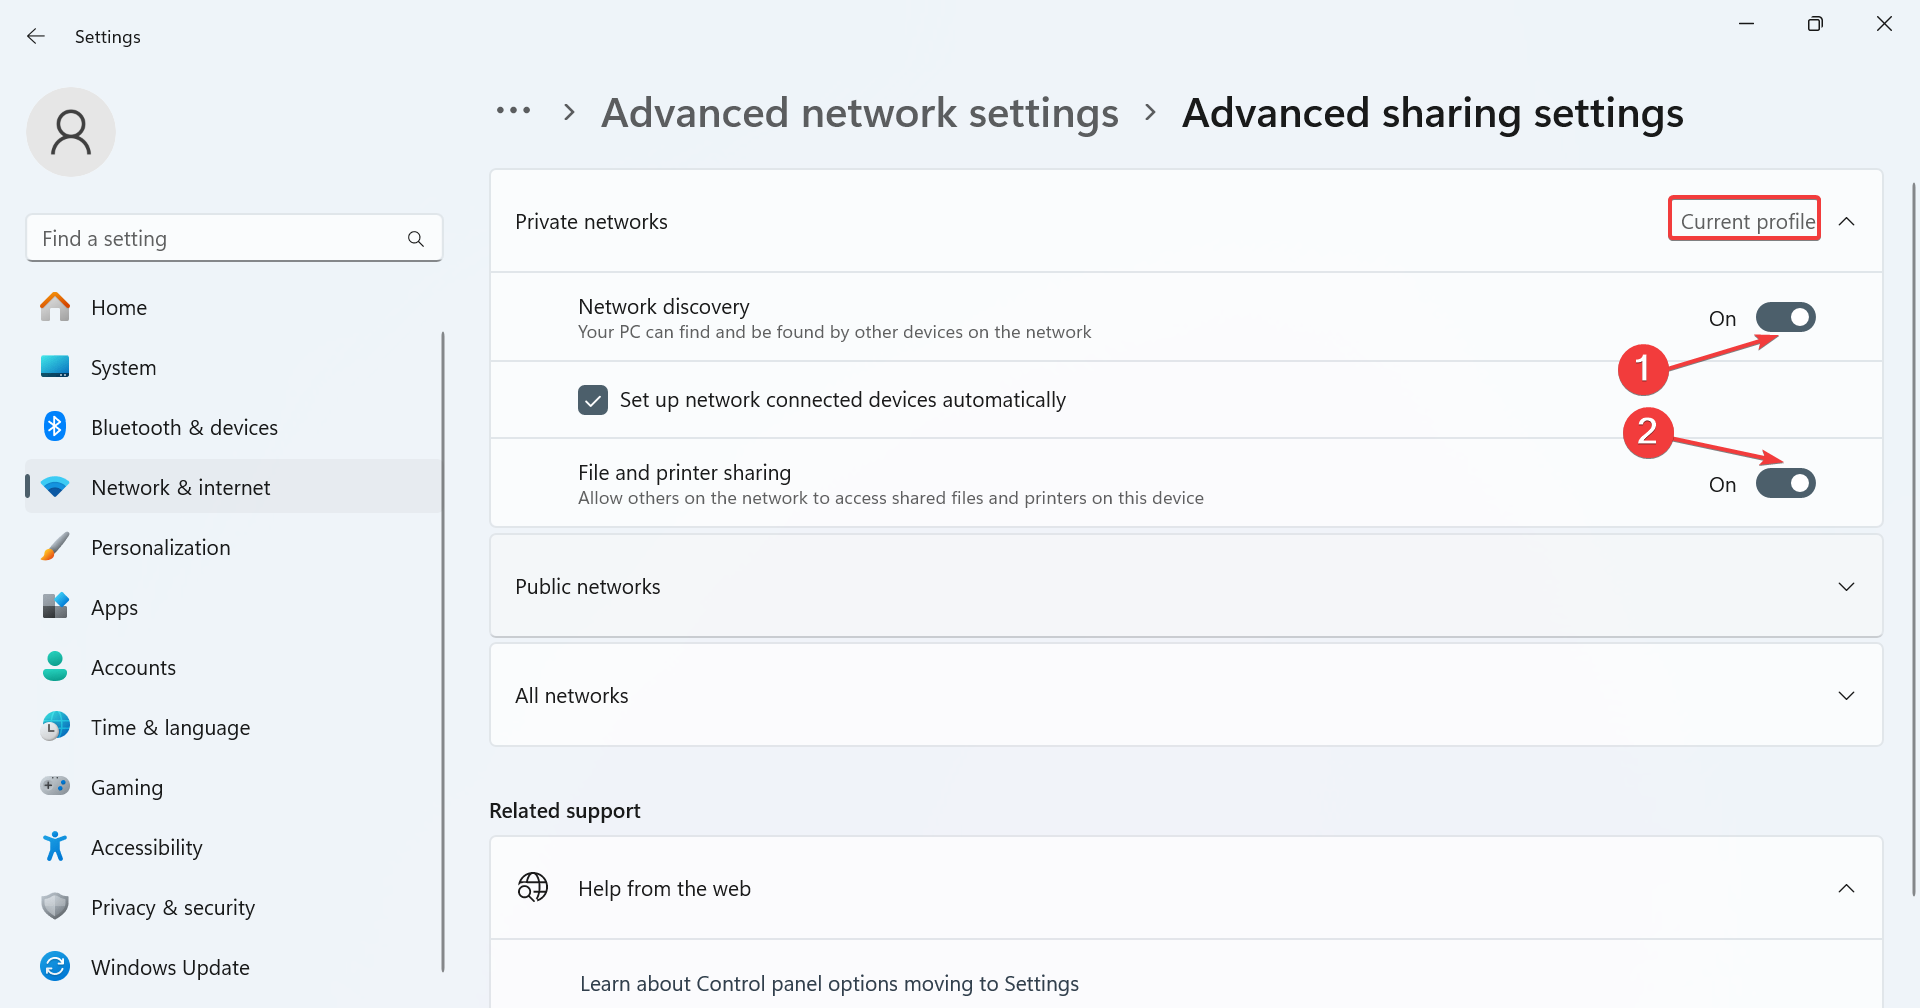Click the Gaming controller icon
This screenshot has height=1008, width=1920.
pos(55,786)
